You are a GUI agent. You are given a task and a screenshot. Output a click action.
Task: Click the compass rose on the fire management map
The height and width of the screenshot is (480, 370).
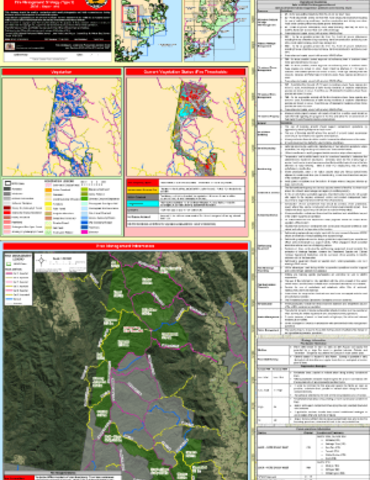tap(41, 261)
